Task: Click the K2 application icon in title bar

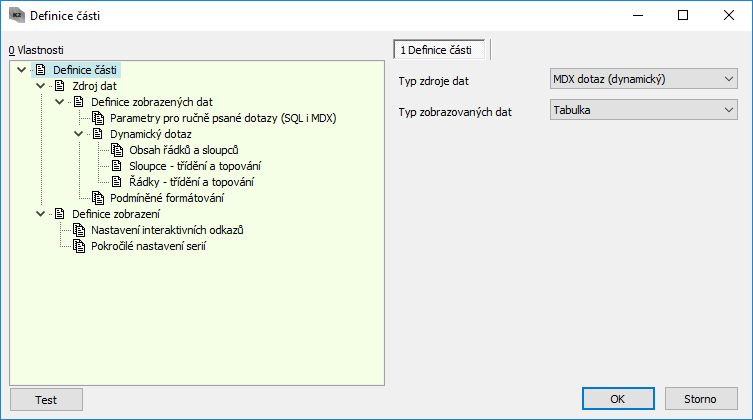Action: tap(17, 15)
